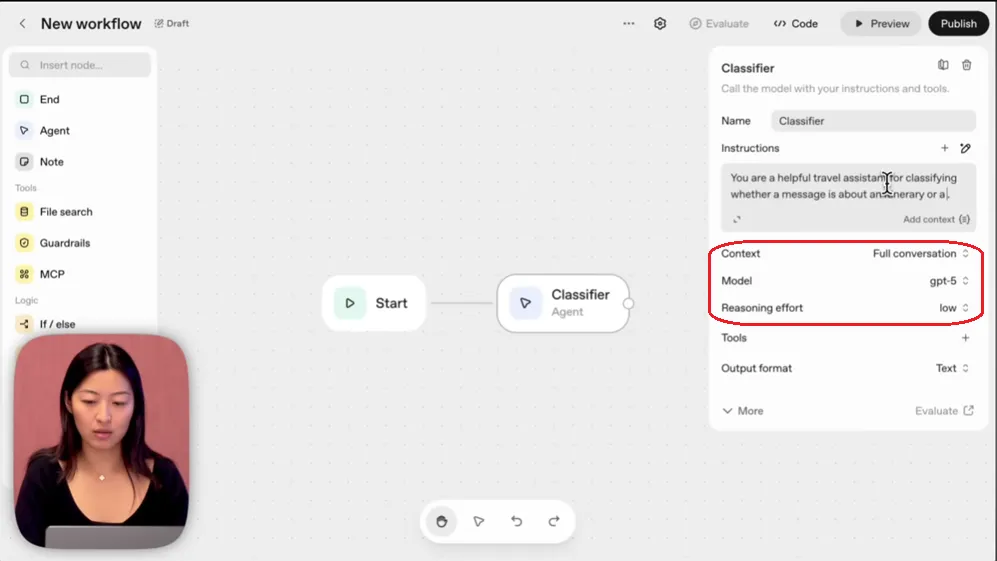
Task: Open the three-dot more options menu
Action: (628, 24)
